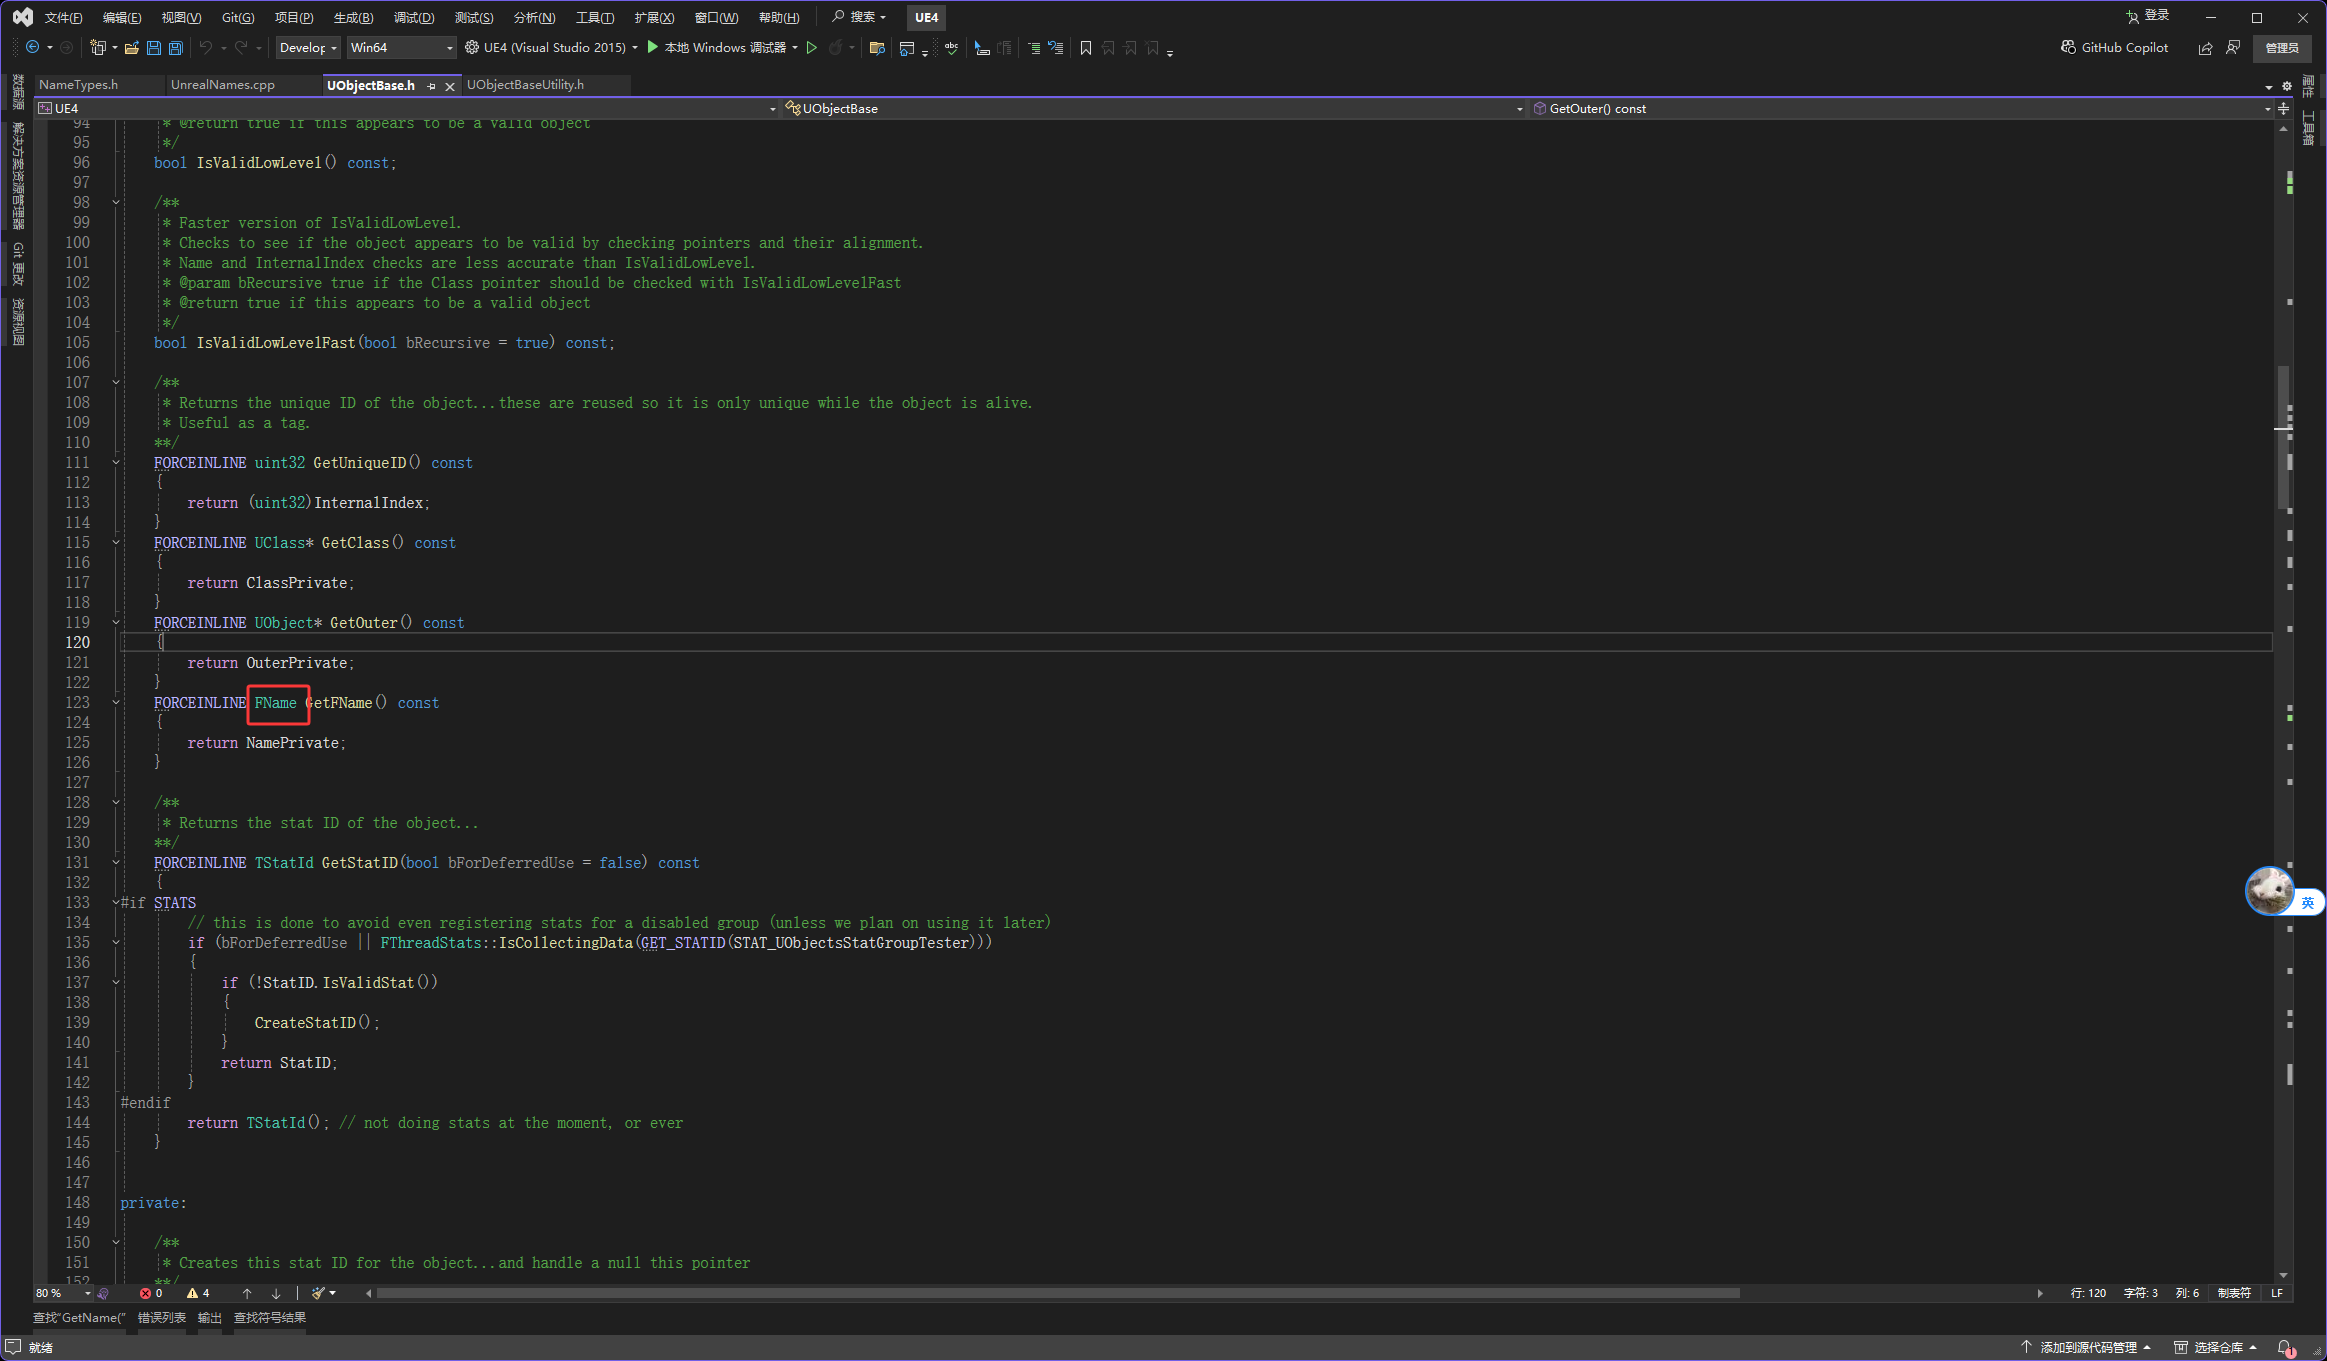This screenshot has width=2327, height=1361.
Task: Open GitHub Copilot in title bar
Action: [x=2114, y=48]
